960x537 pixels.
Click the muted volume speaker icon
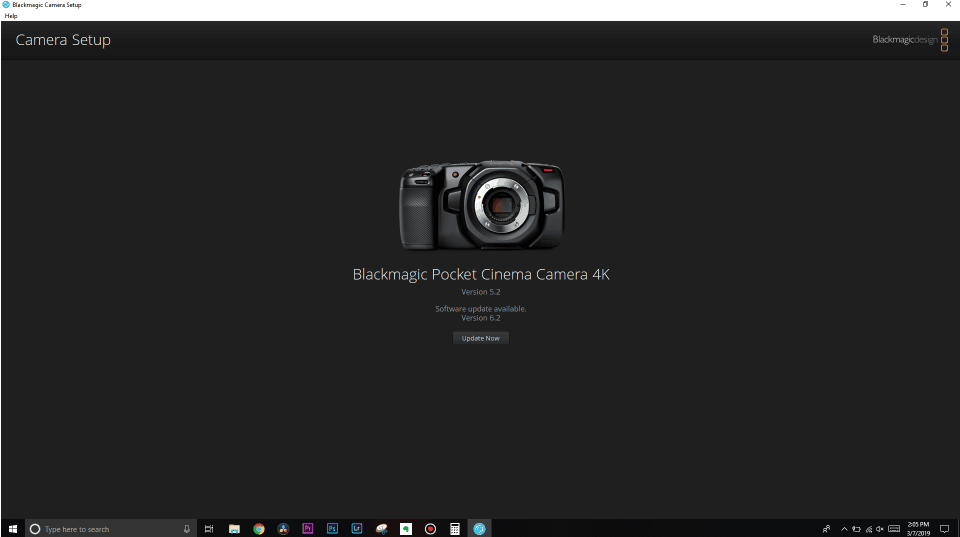(x=880, y=529)
